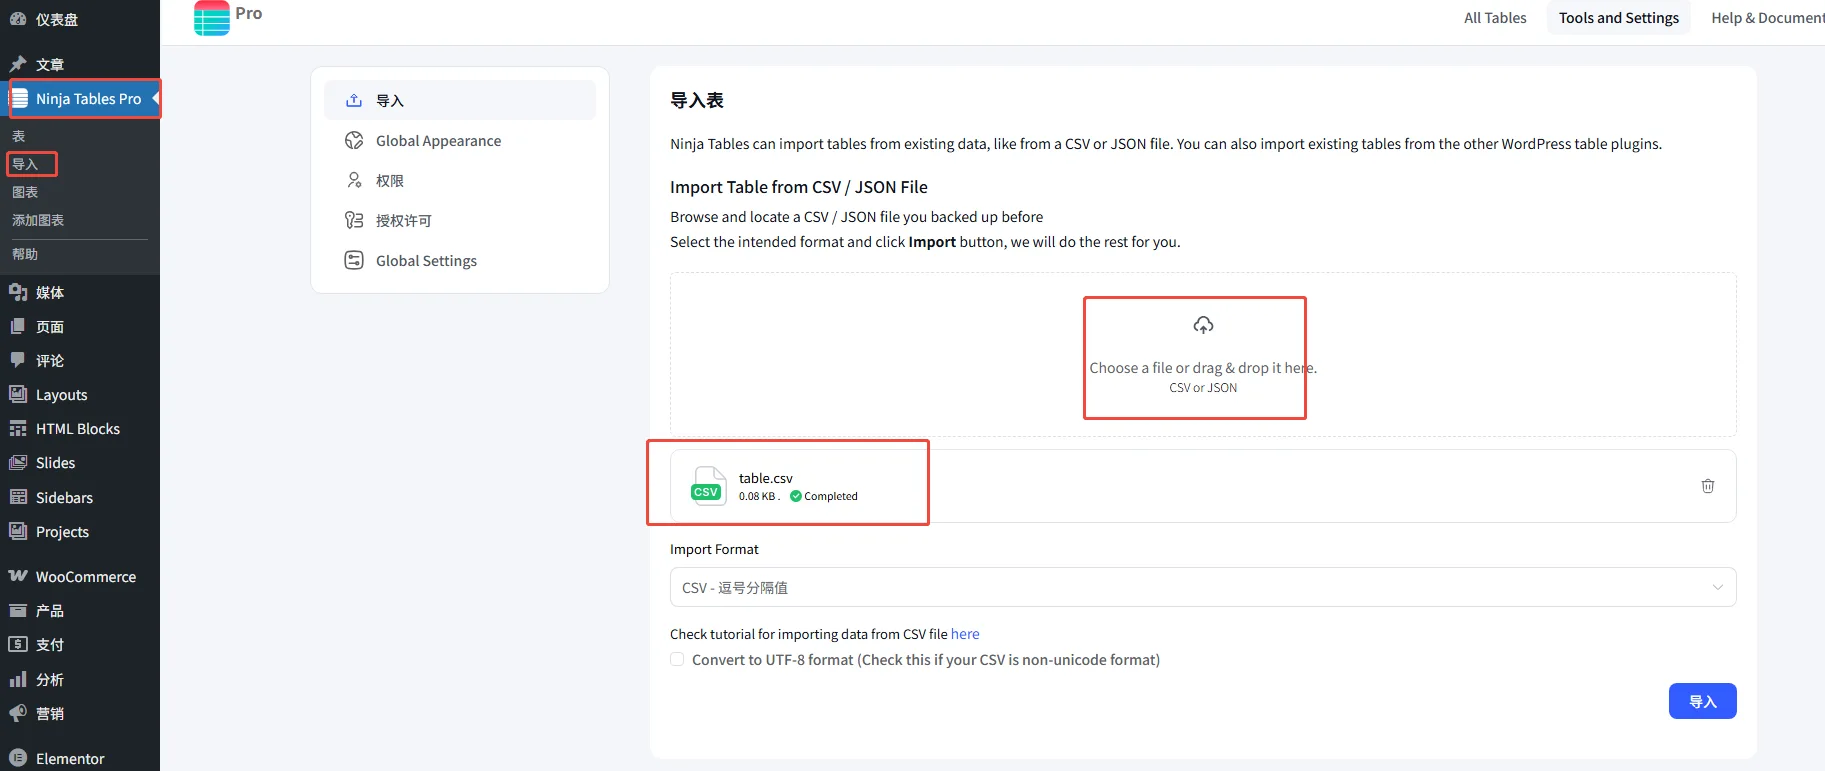Click the Slides icon in sidebar
1825x771 pixels.
click(x=18, y=462)
